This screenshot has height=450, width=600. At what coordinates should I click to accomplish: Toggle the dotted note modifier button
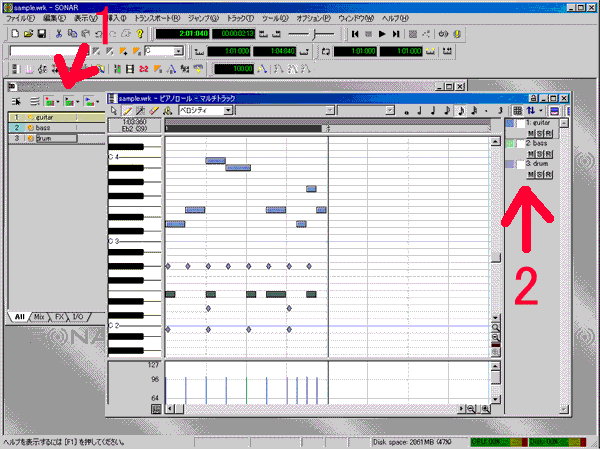tap(486, 111)
